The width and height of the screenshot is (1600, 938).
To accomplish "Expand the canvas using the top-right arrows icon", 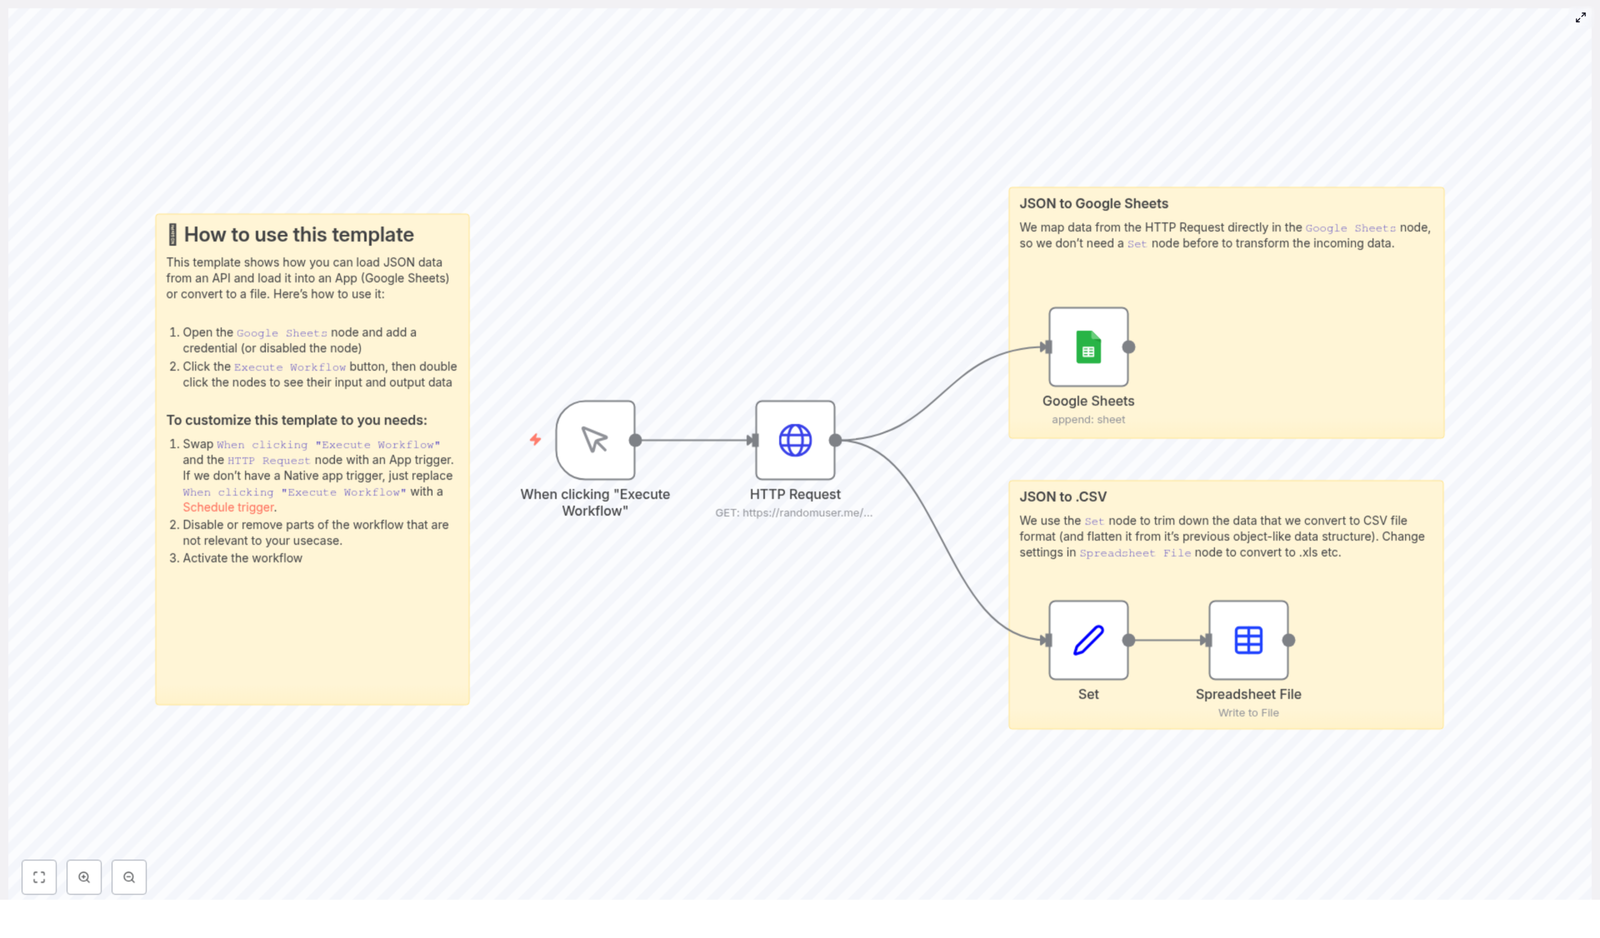I will pyautogui.click(x=1581, y=17).
